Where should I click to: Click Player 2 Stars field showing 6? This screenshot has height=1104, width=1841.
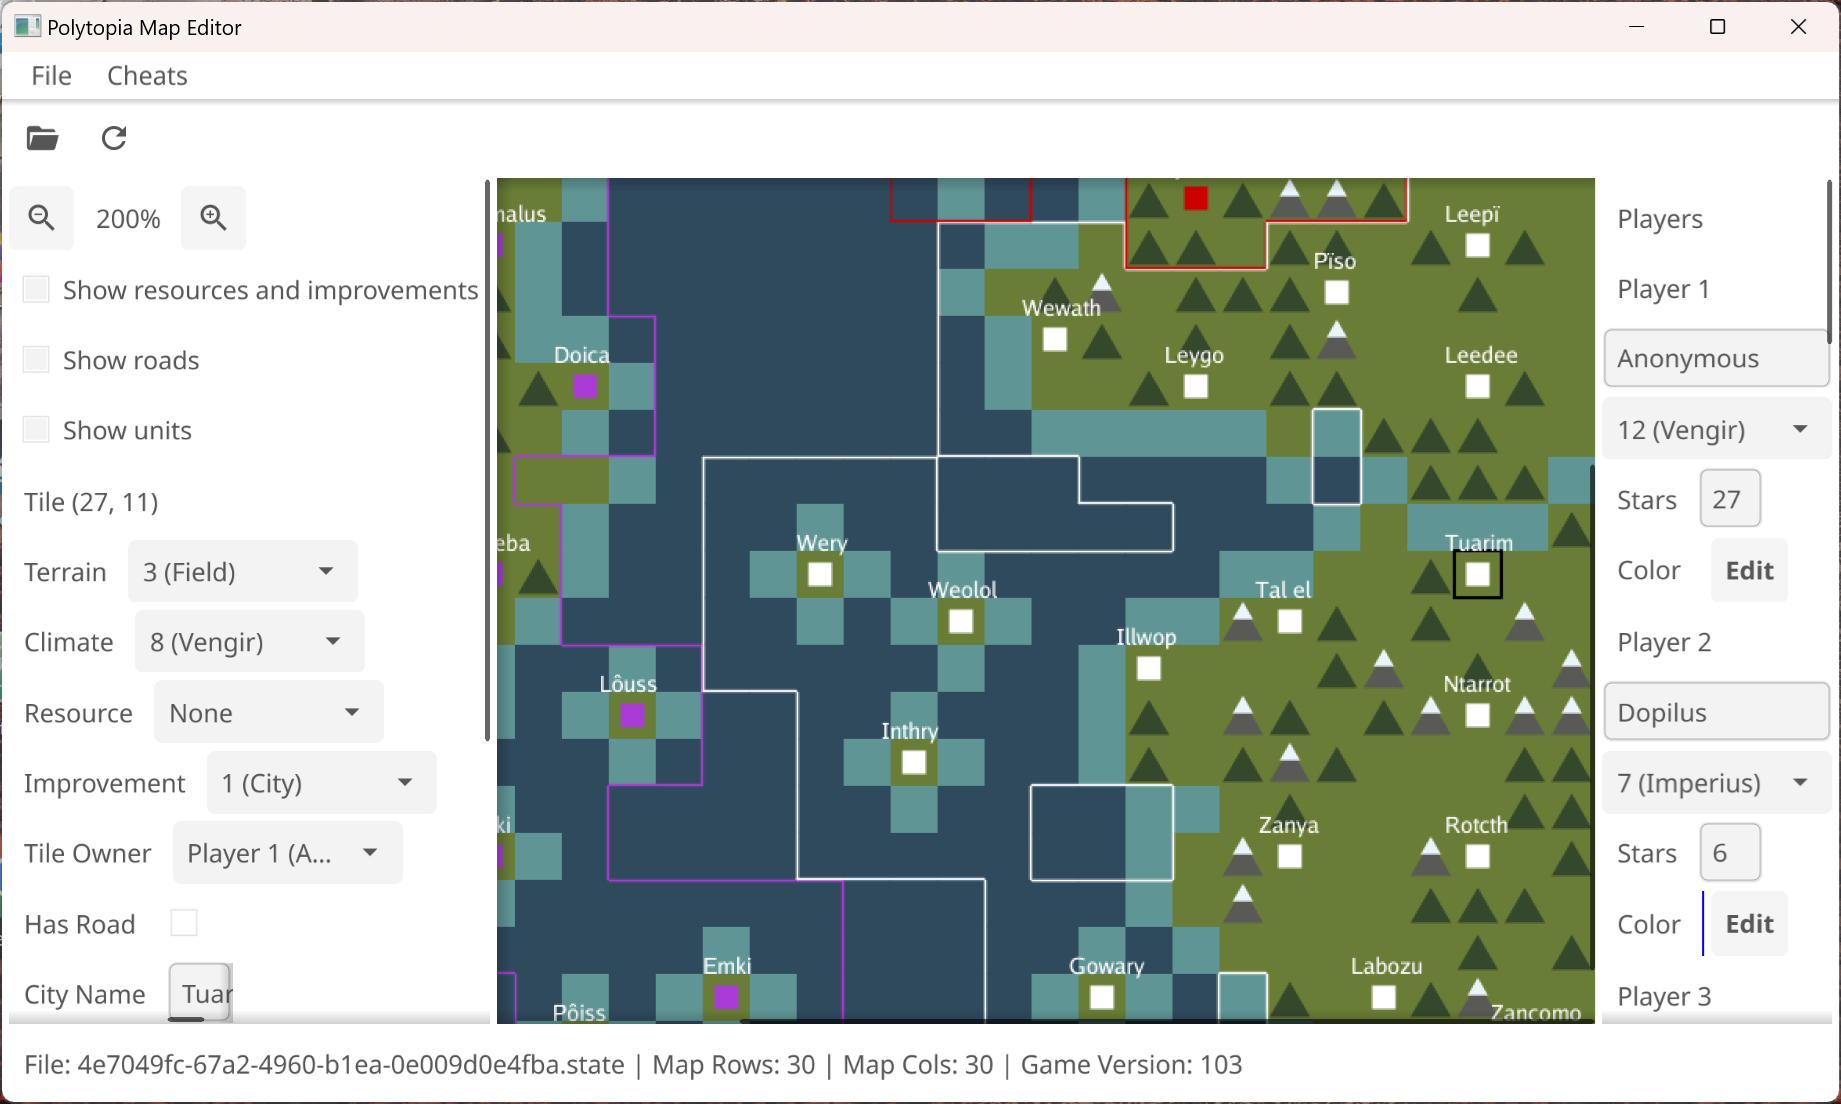[1730, 853]
